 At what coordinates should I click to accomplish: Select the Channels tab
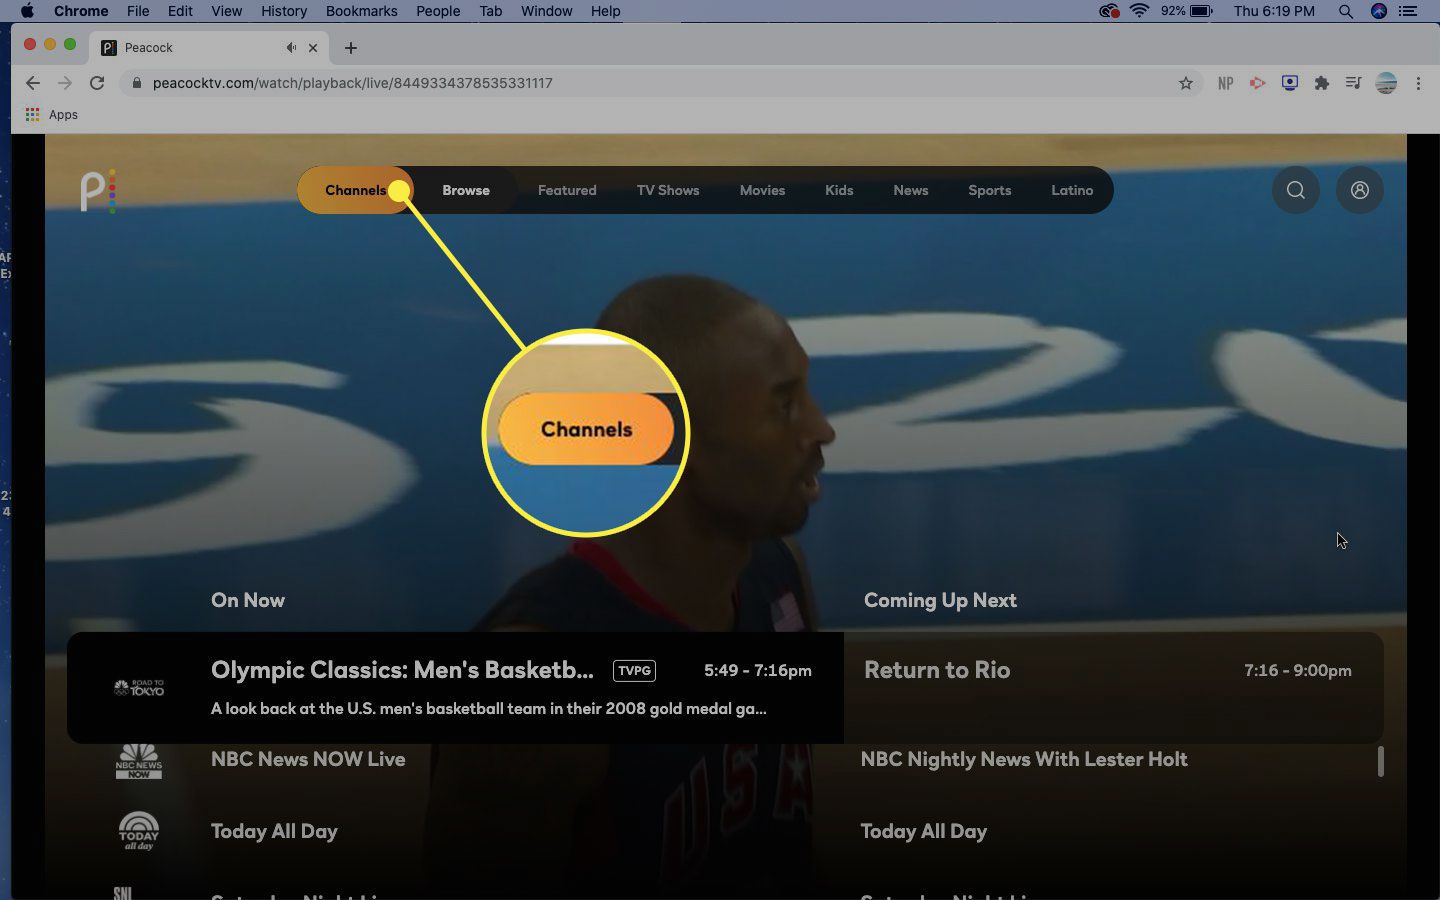(355, 190)
